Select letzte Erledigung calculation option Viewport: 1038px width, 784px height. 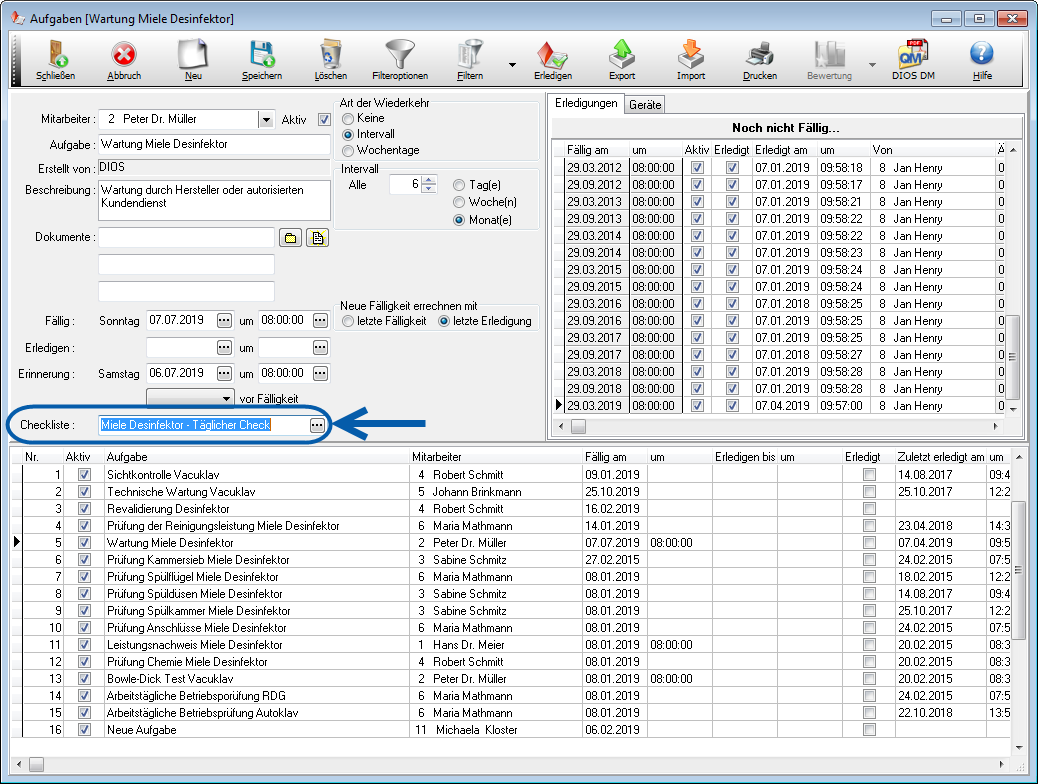[x=444, y=321]
